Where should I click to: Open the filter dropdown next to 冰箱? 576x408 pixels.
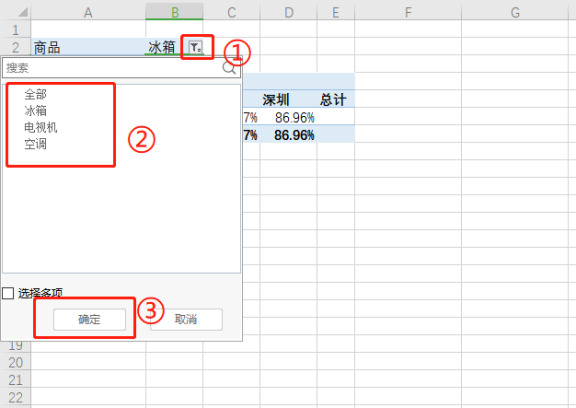click(195, 47)
